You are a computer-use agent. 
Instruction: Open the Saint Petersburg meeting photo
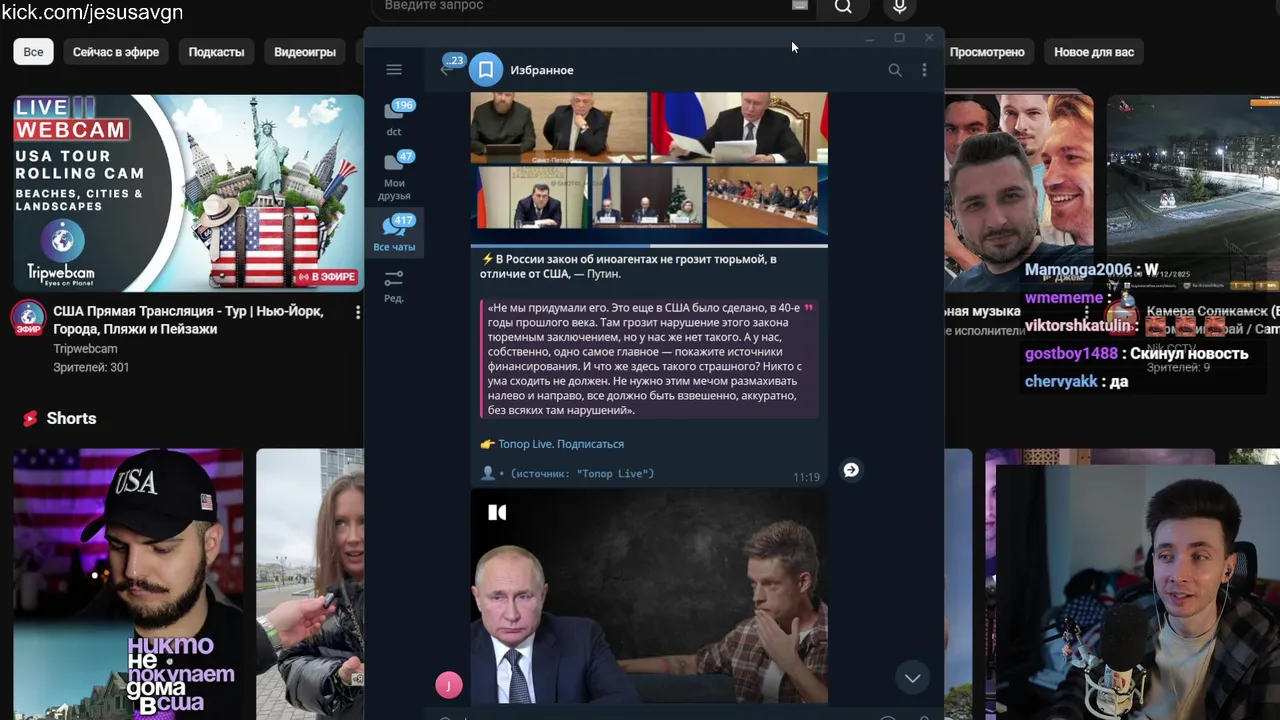coord(559,127)
